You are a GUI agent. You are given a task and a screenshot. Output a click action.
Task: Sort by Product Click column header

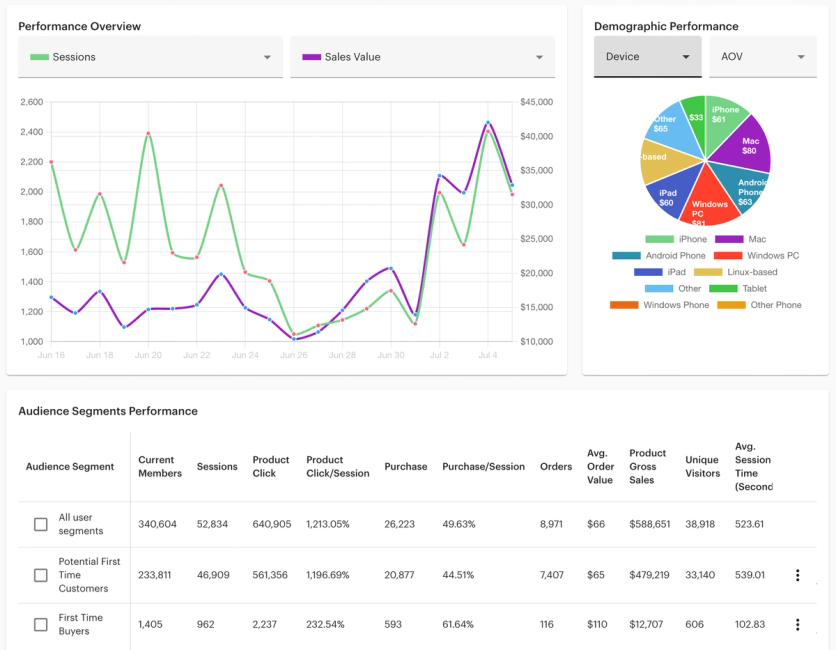coord(271,467)
